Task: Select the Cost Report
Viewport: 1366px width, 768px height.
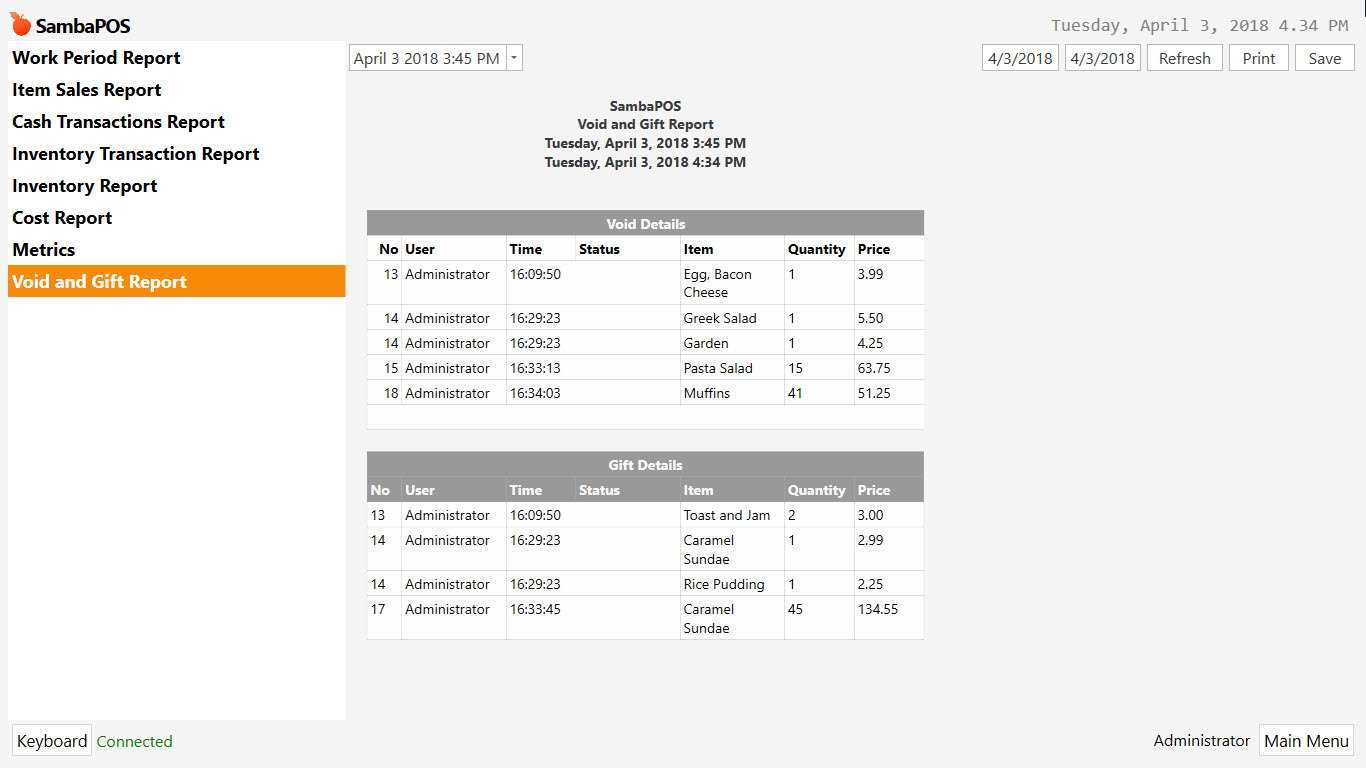Action: click(x=61, y=217)
